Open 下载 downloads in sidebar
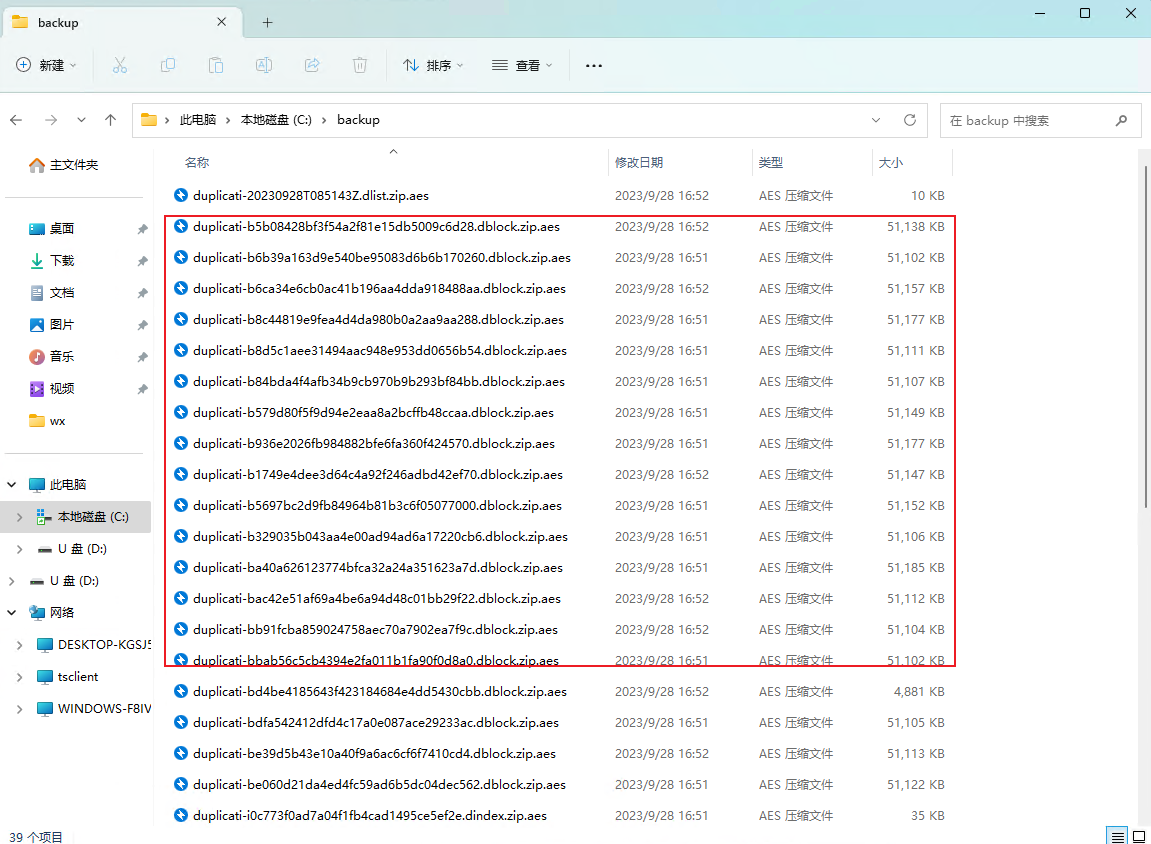Image resolution: width=1151 pixels, height=844 pixels. point(51,261)
